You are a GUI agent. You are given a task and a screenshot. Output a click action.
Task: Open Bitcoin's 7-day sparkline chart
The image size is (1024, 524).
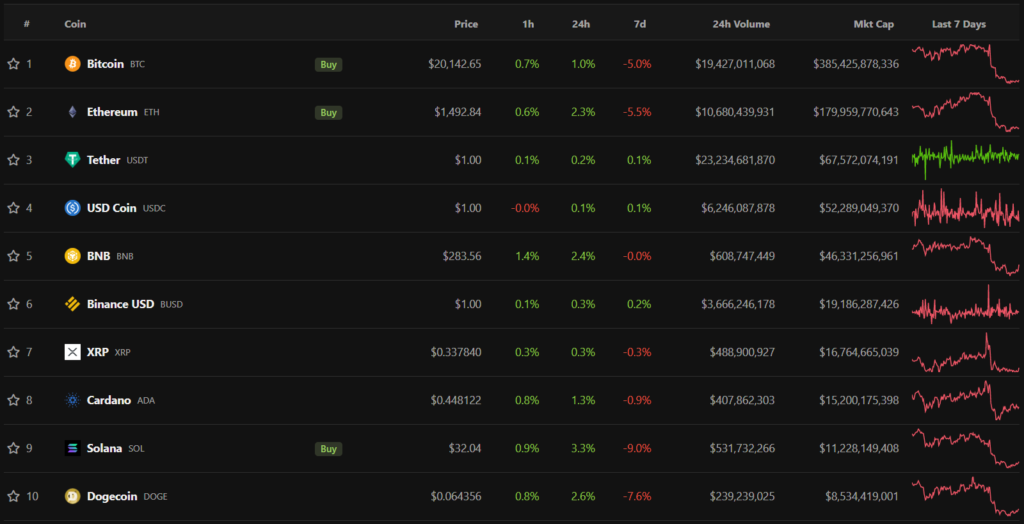point(965,63)
